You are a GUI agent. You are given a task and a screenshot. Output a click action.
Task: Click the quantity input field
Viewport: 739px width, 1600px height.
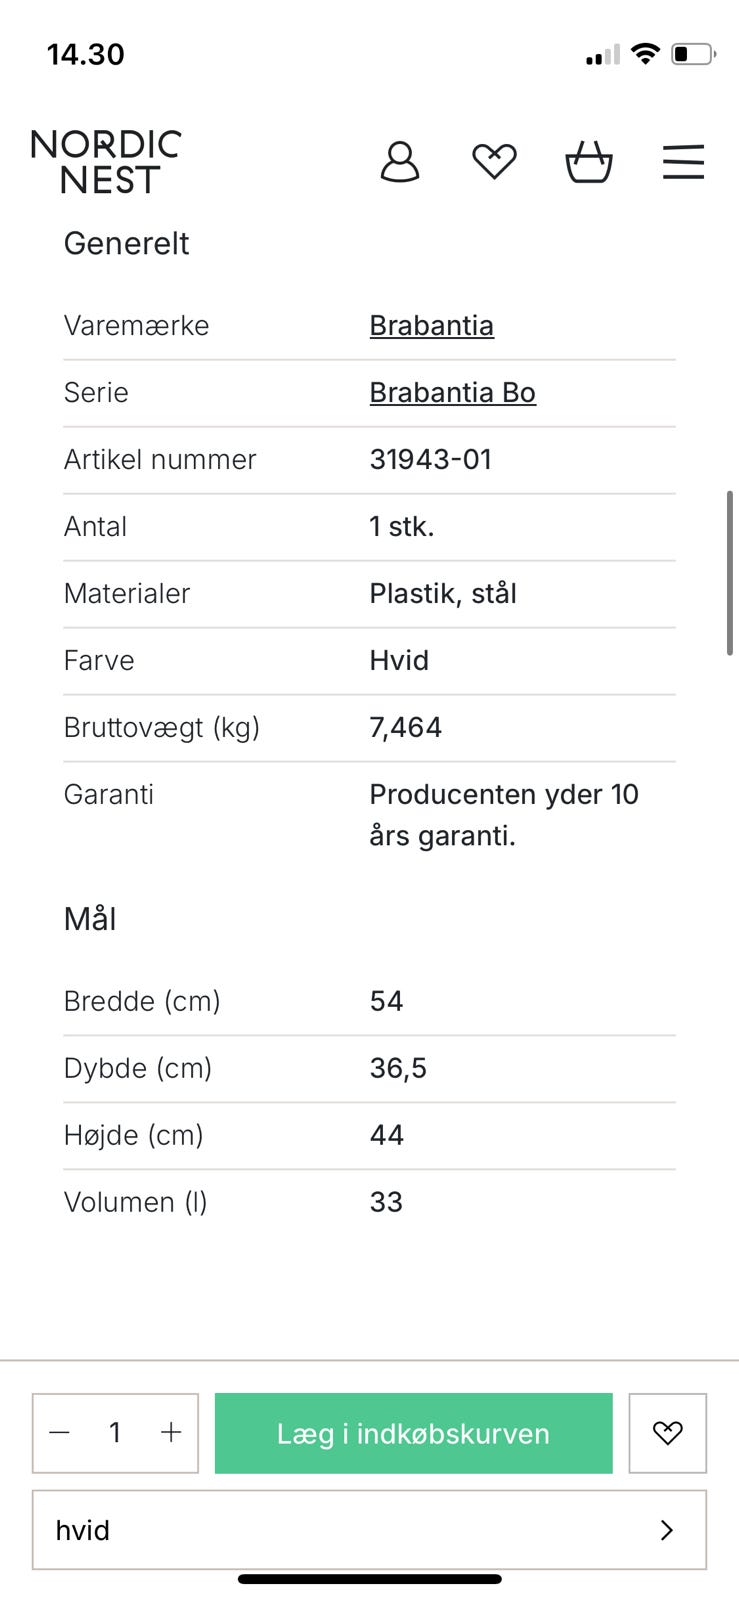pos(115,1433)
